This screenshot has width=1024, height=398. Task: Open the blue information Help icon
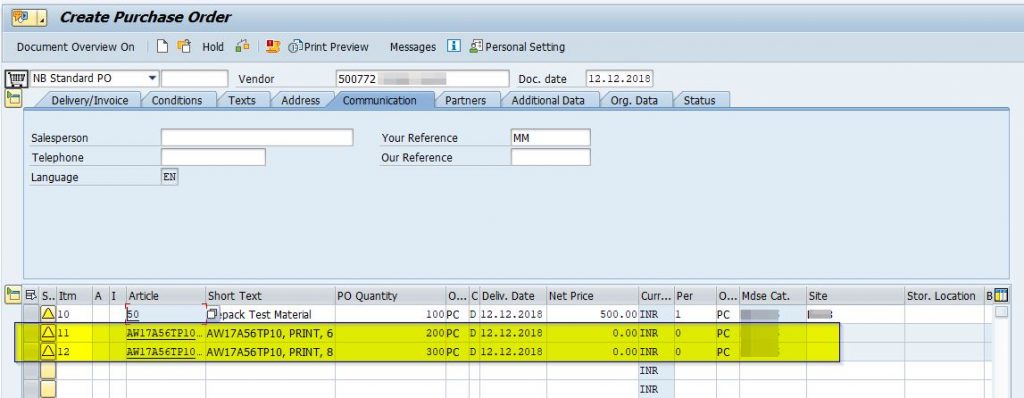[454, 46]
